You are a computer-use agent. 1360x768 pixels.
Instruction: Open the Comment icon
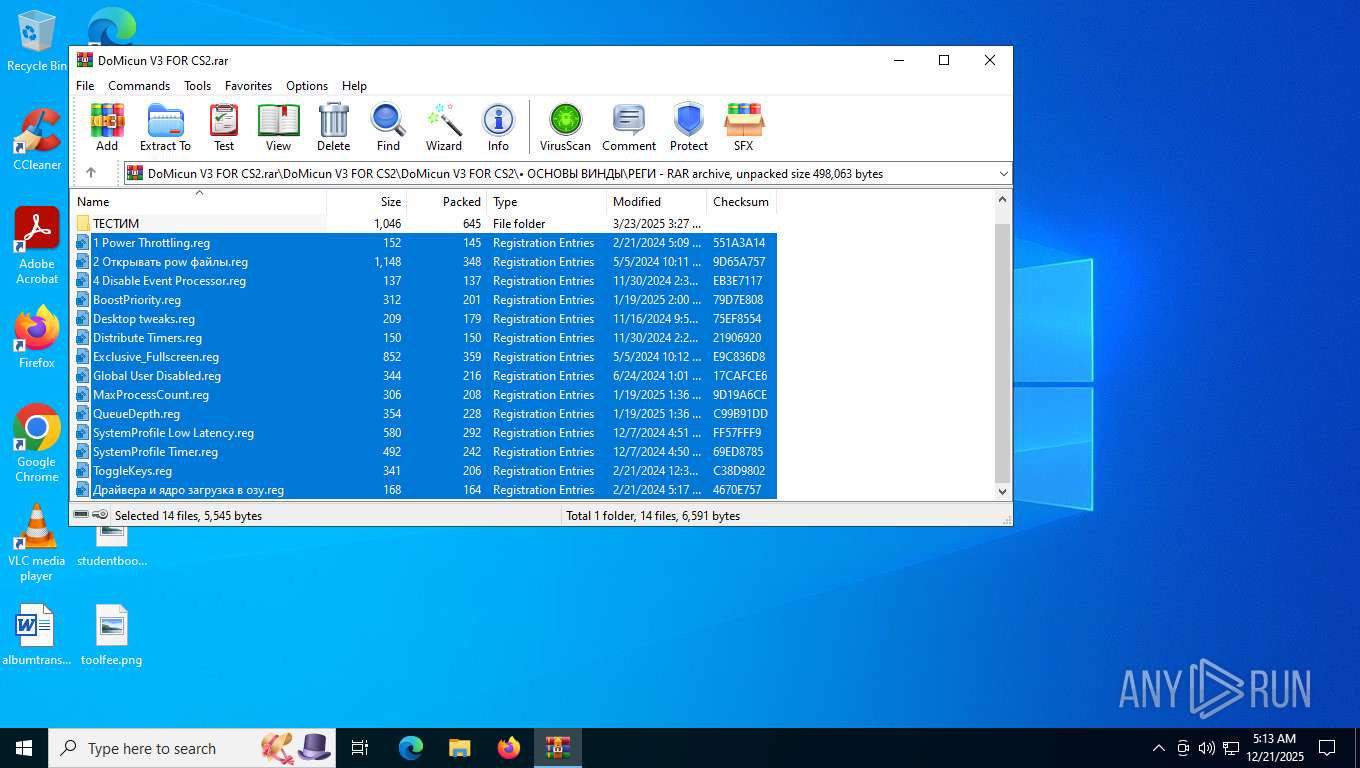629,127
